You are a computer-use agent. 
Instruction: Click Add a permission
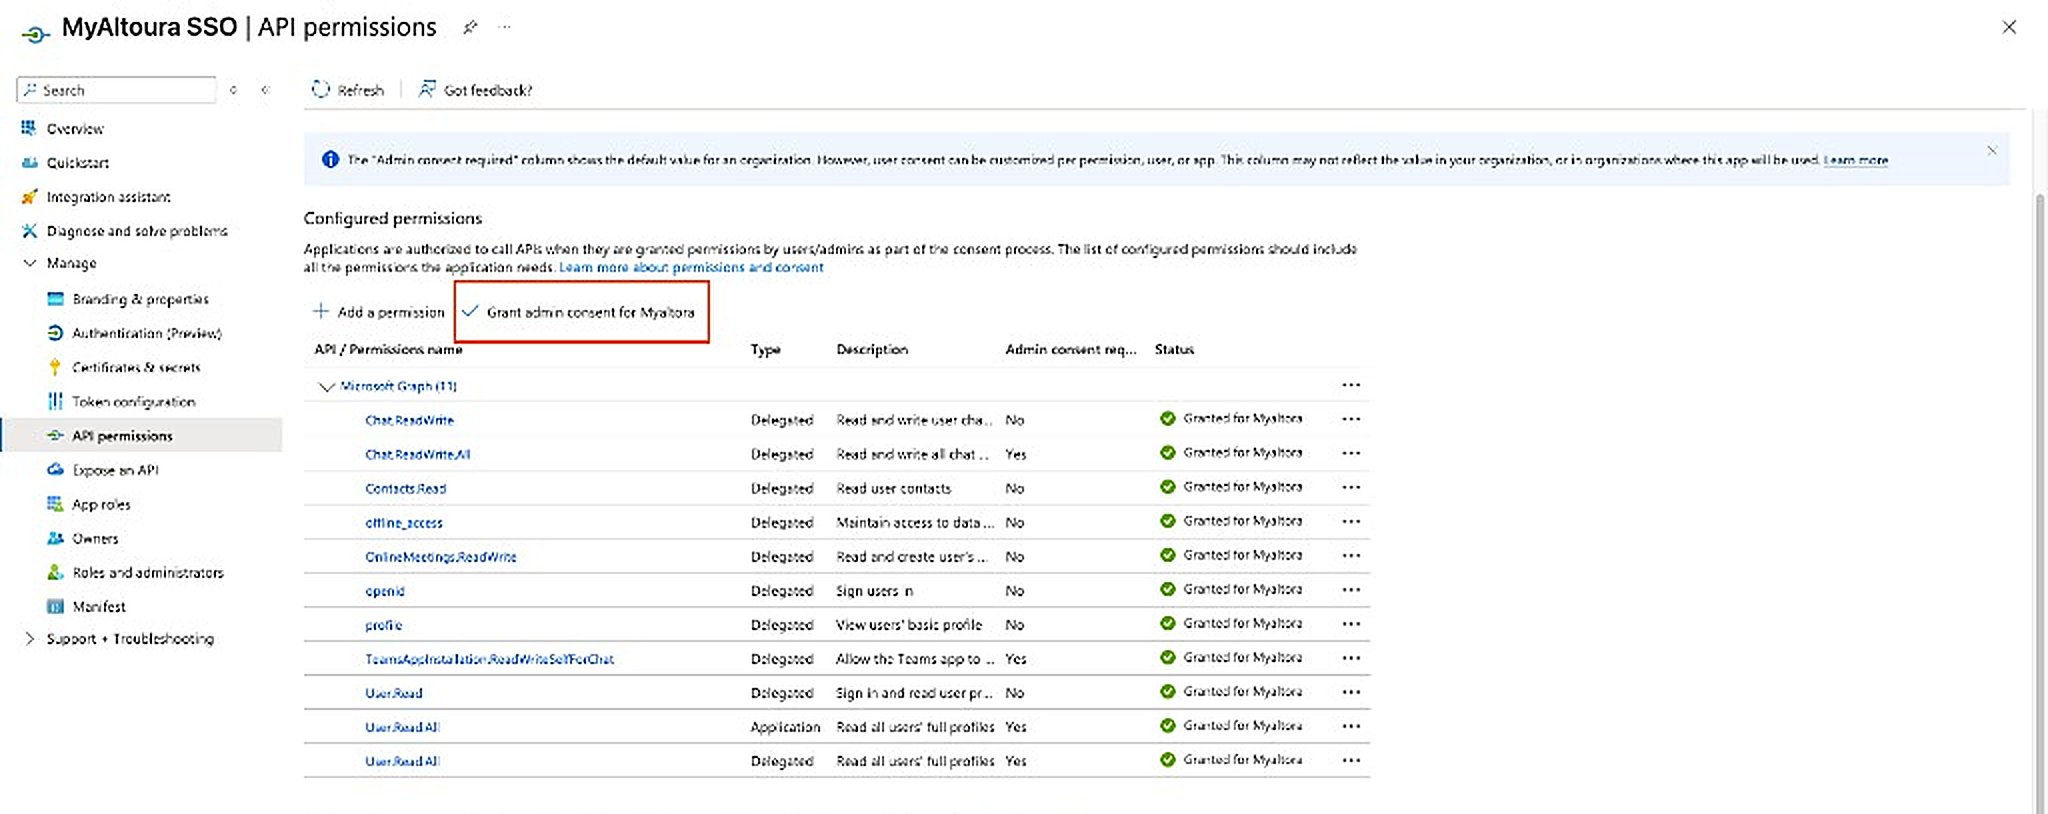378,312
